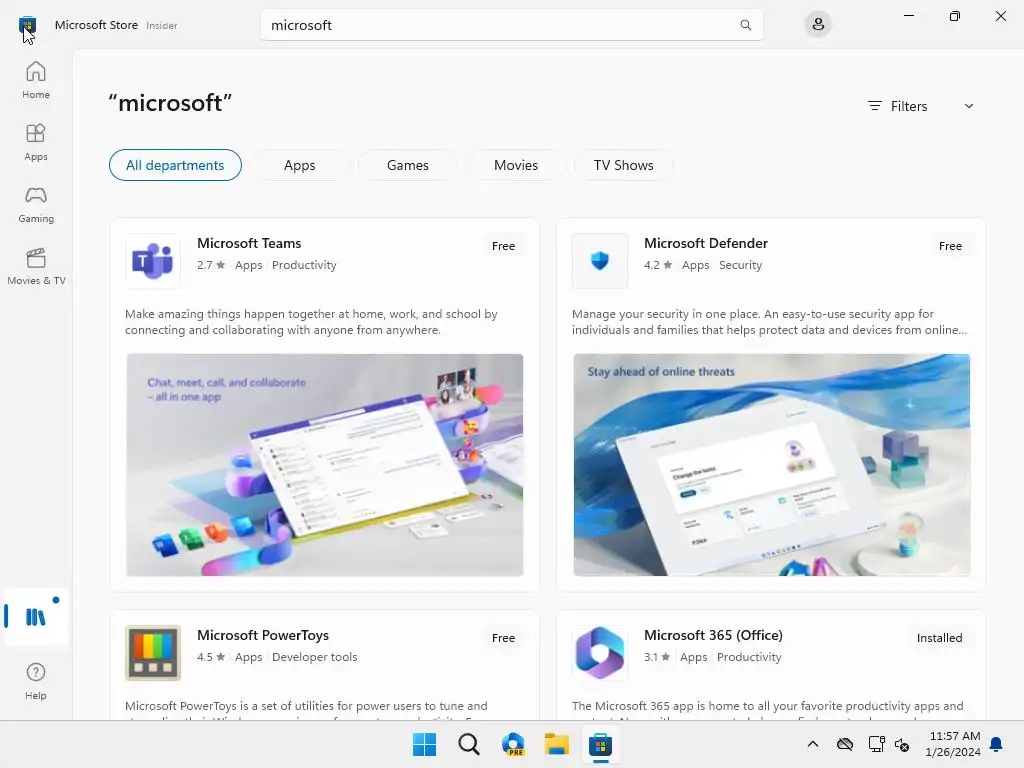Open the Home section in sidebar
This screenshot has width=1024, height=768.
point(36,80)
